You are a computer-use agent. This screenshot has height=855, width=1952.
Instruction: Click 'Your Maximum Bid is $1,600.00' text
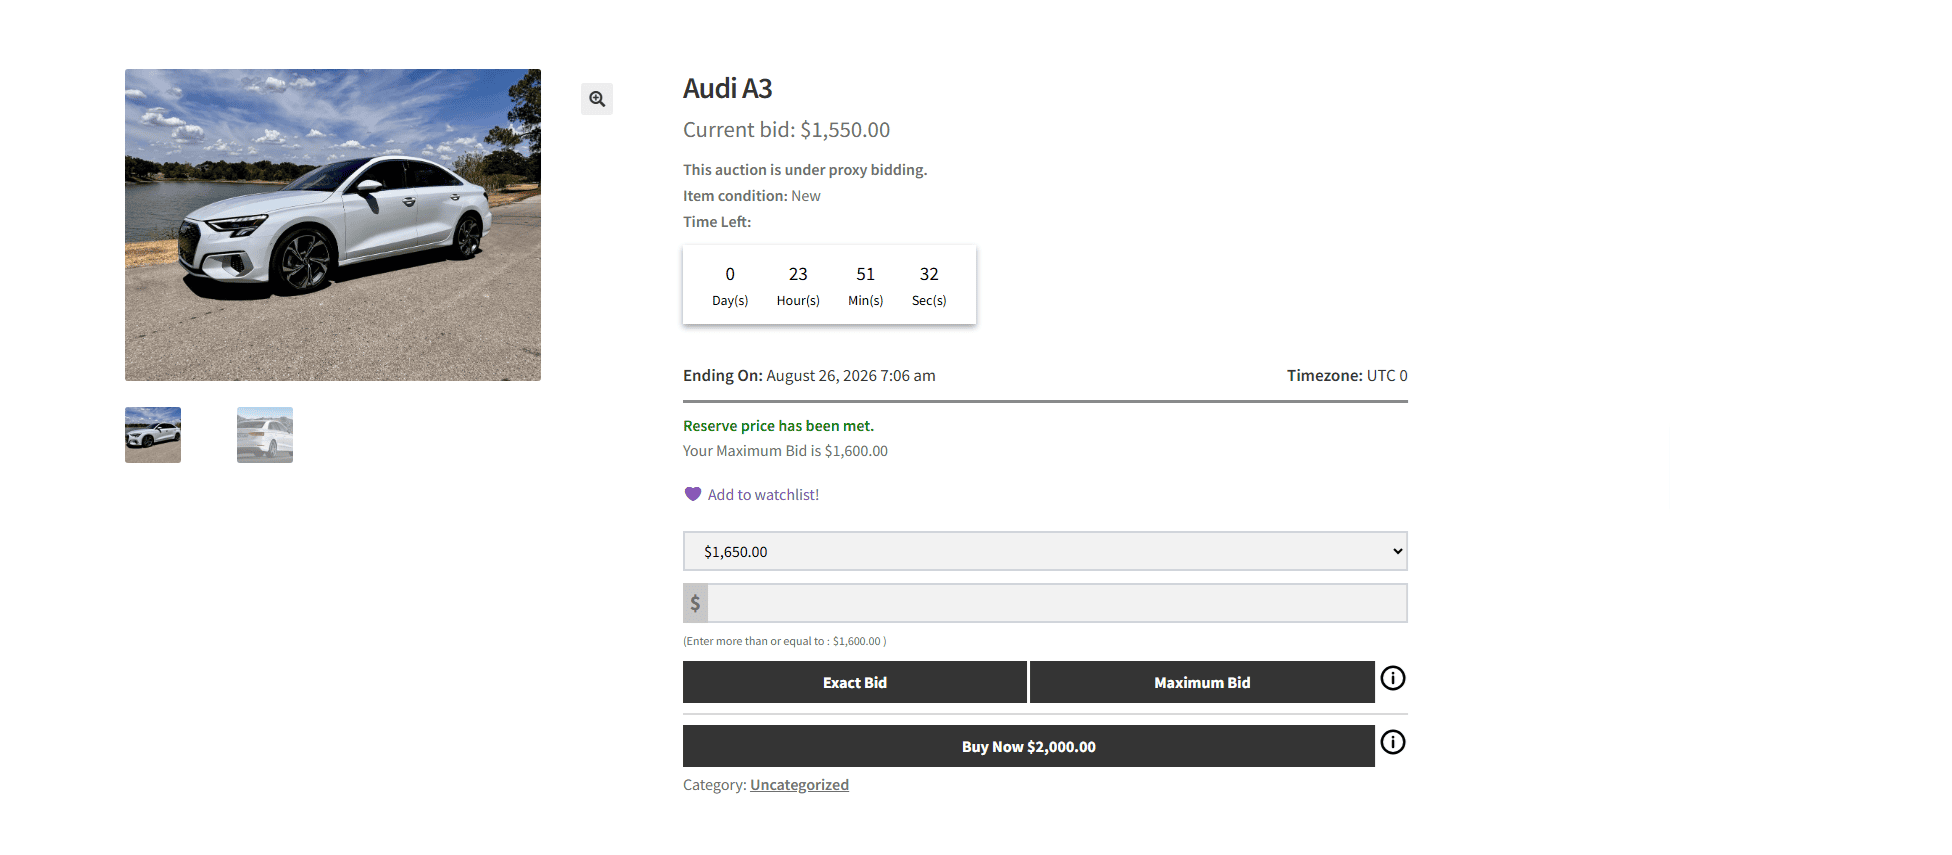[785, 451]
